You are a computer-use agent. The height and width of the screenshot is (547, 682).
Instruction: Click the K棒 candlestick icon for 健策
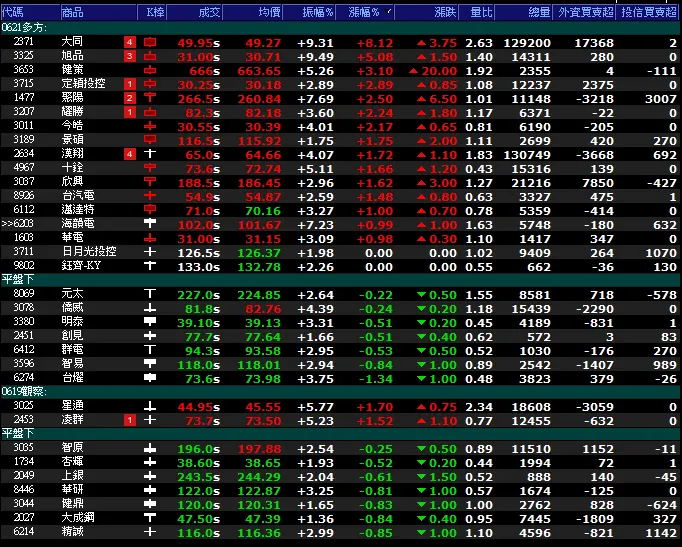click(x=150, y=70)
